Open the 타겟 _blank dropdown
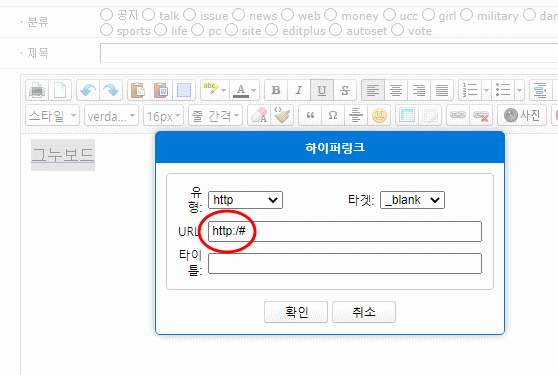Viewport: 558px width, 375px height. [x=412, y=200]
